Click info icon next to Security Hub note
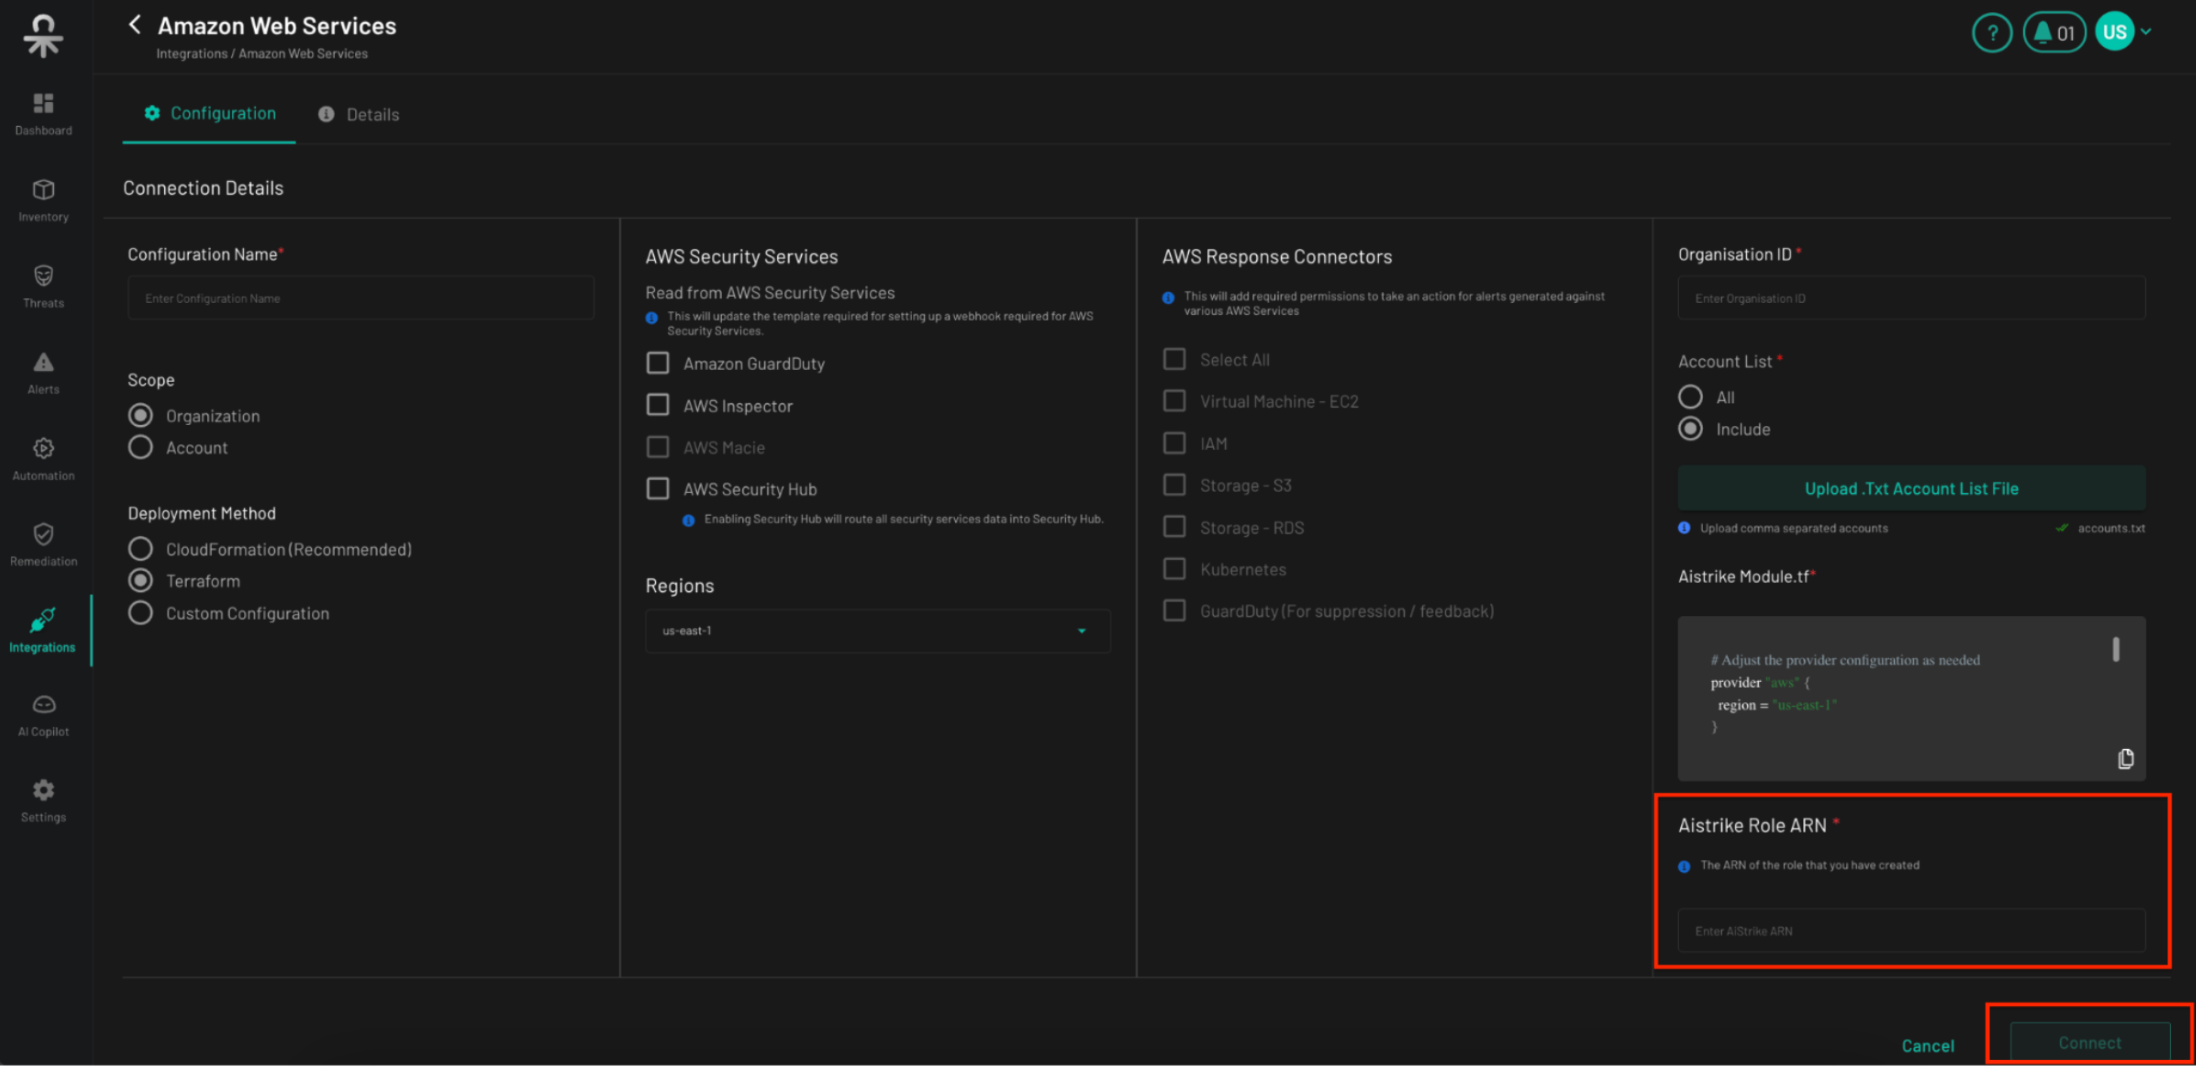This screenshot has width=2196, height=1066. point(689,520)
